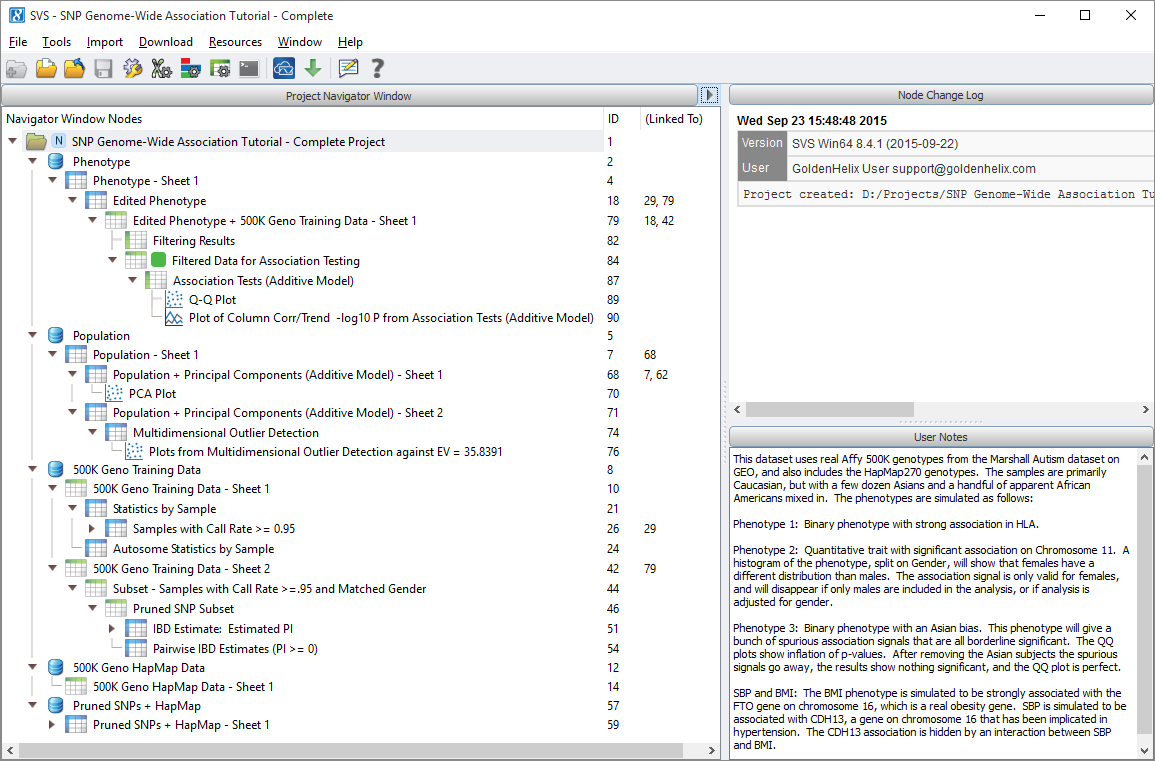
Task: Click the terminal console toolbar icon
Action: coord(249,68)
